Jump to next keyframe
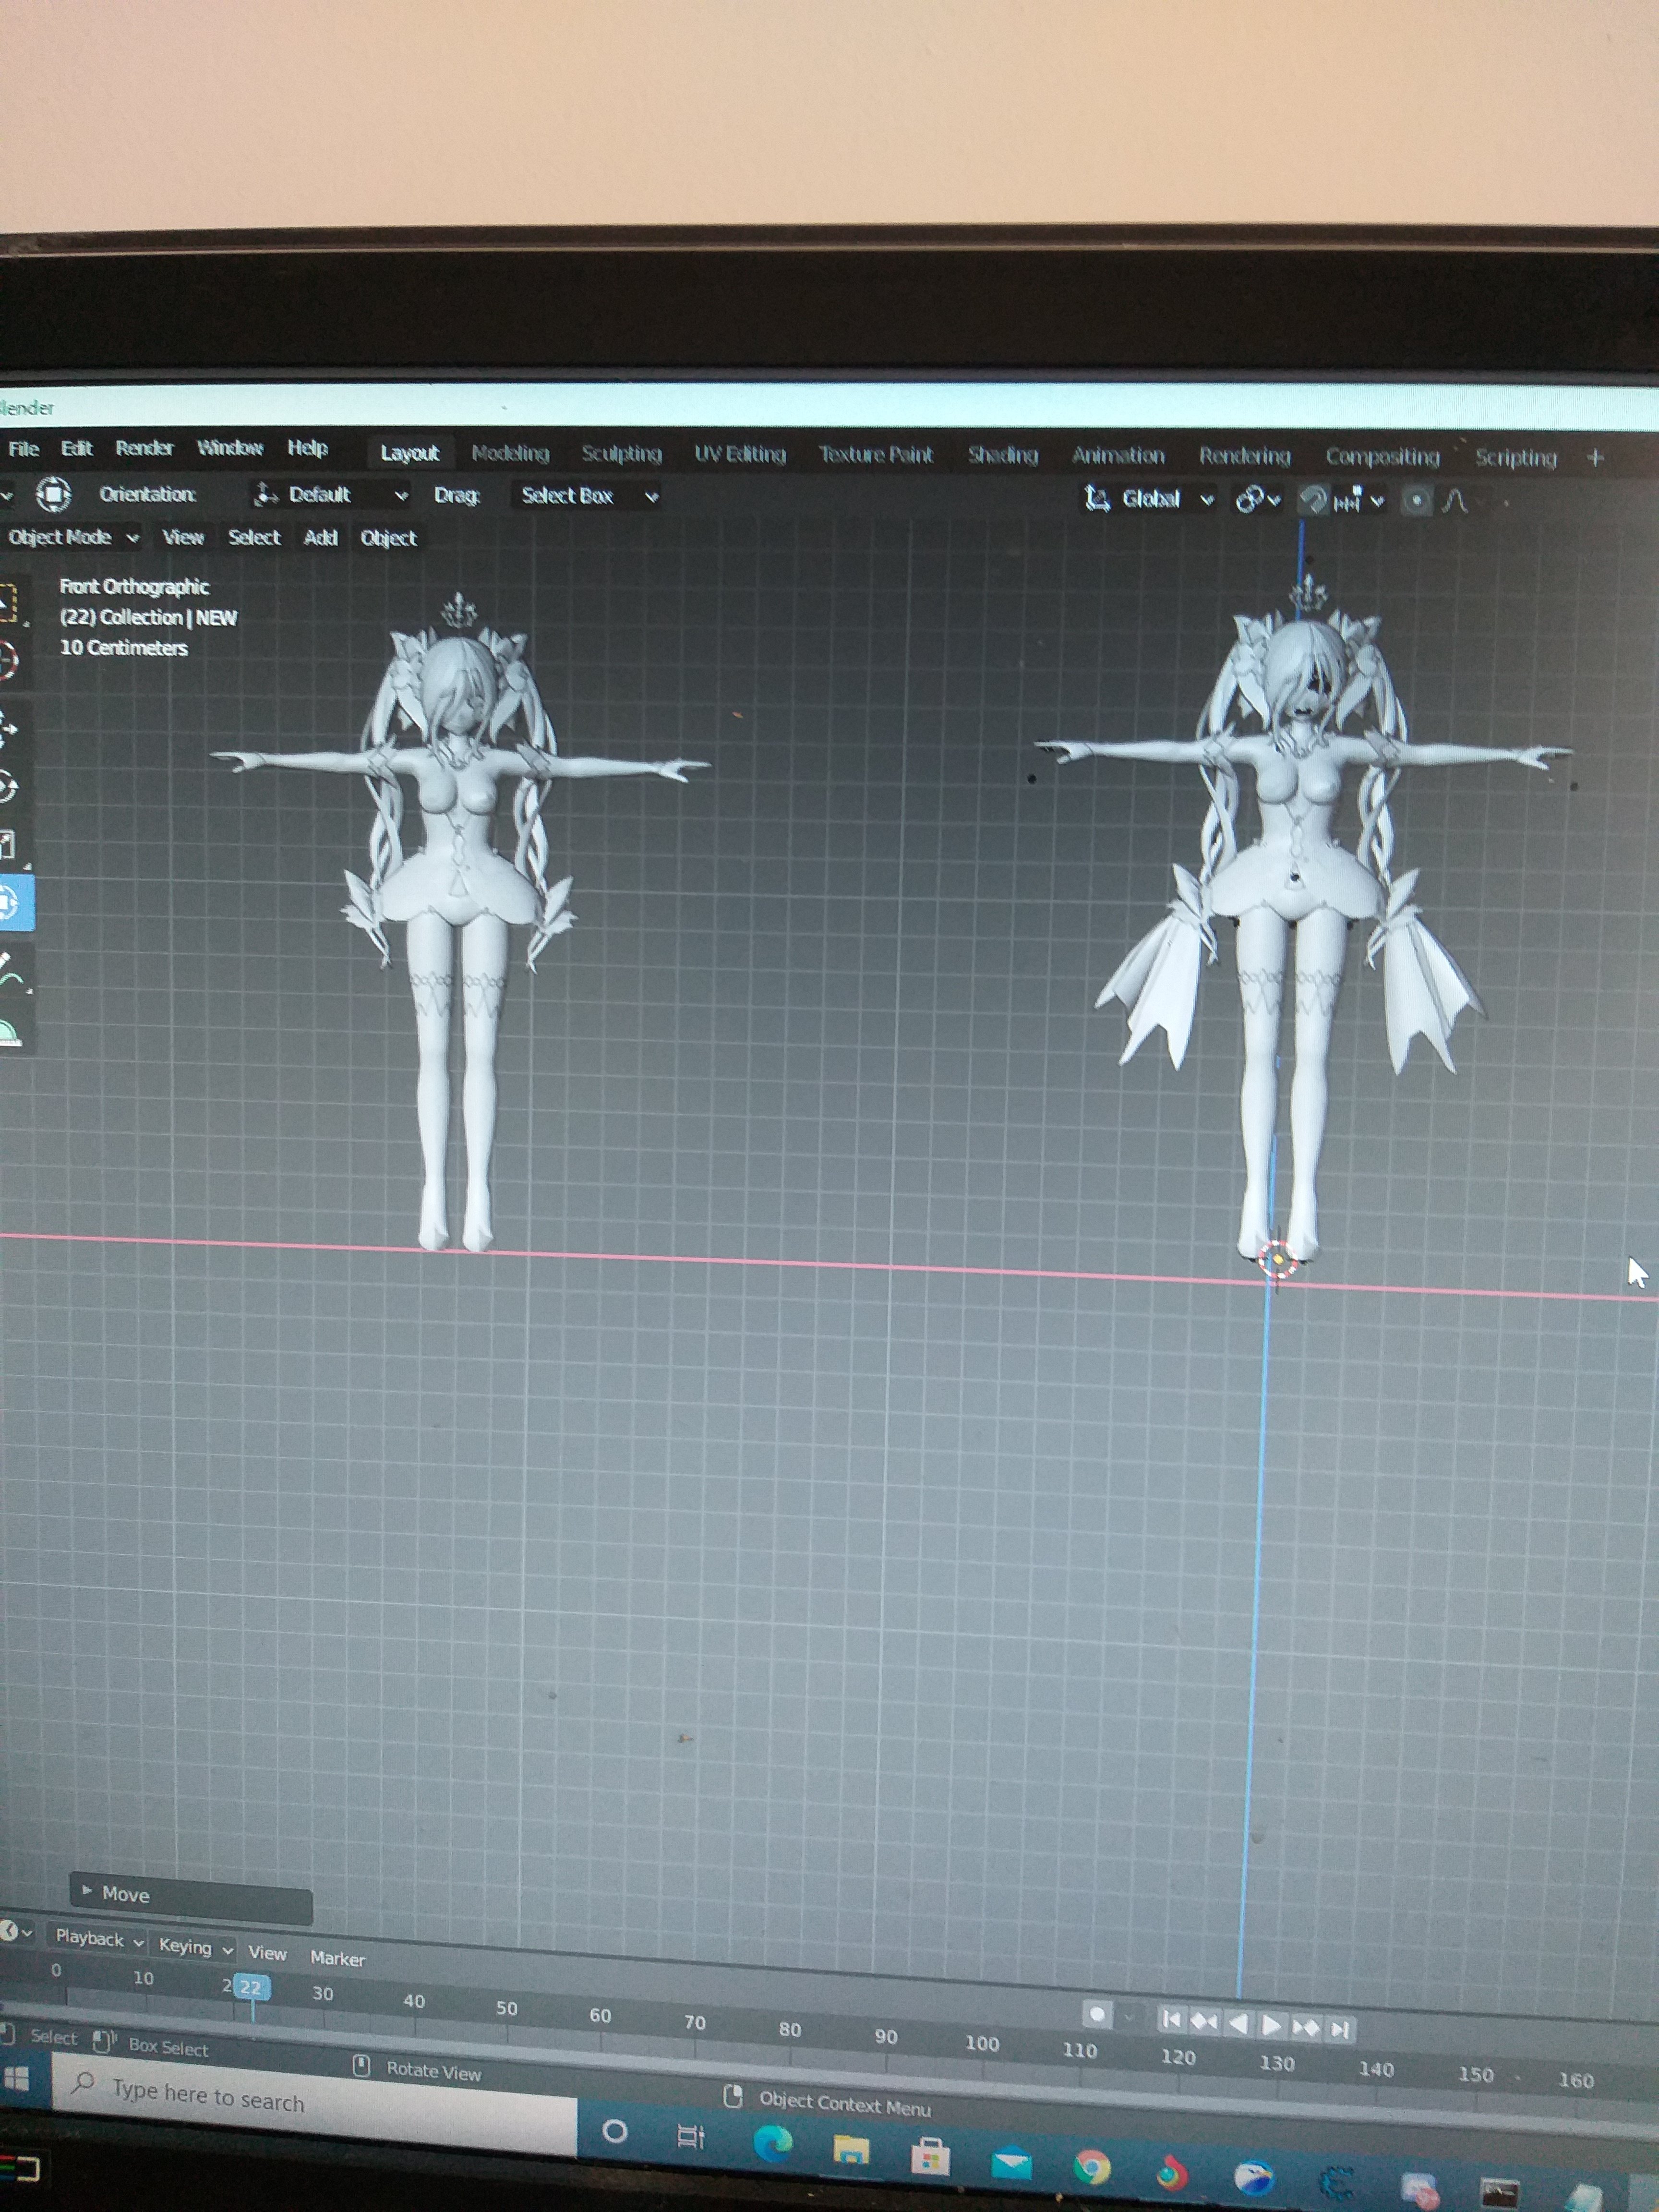 (x=1305, y=2027)
